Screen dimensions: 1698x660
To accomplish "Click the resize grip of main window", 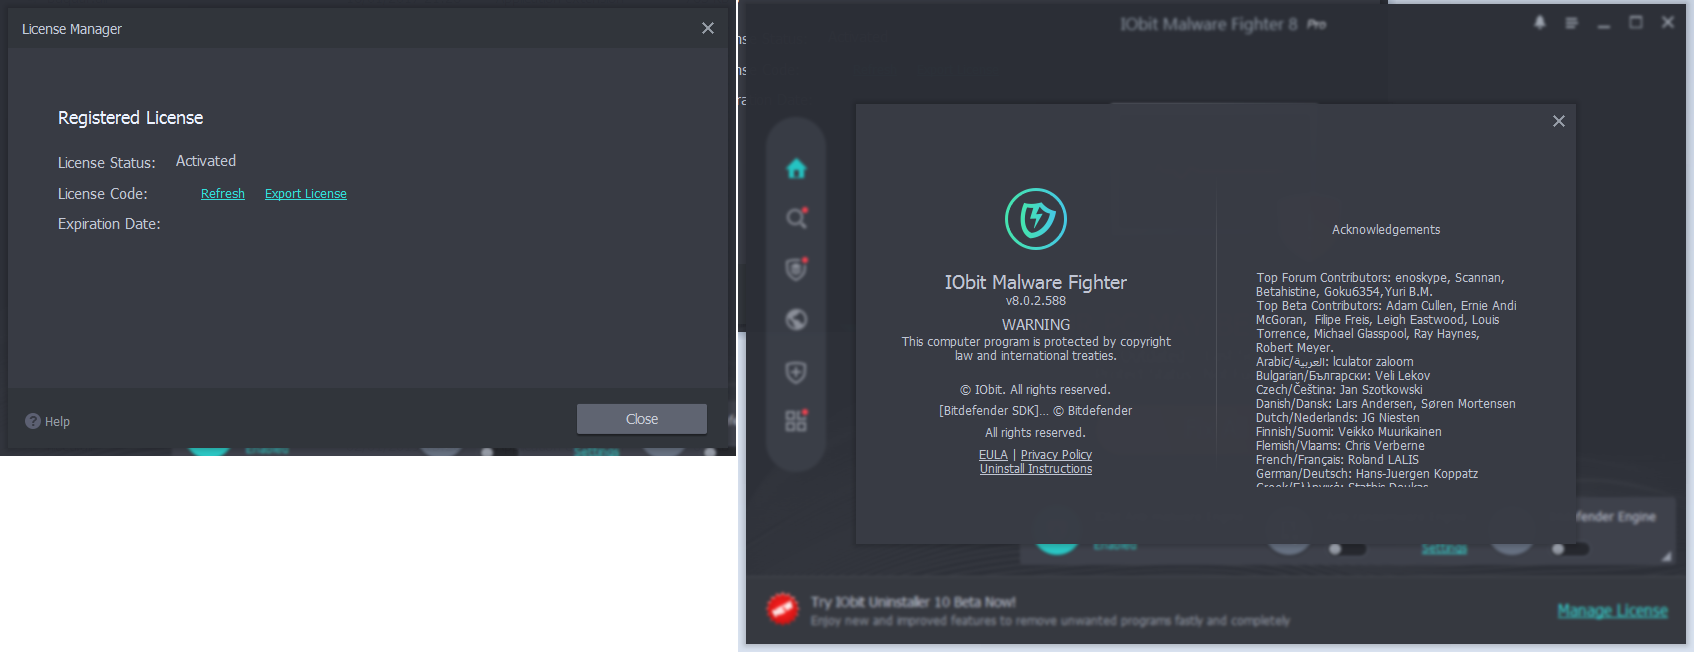I will click(x=1666, y=557).
